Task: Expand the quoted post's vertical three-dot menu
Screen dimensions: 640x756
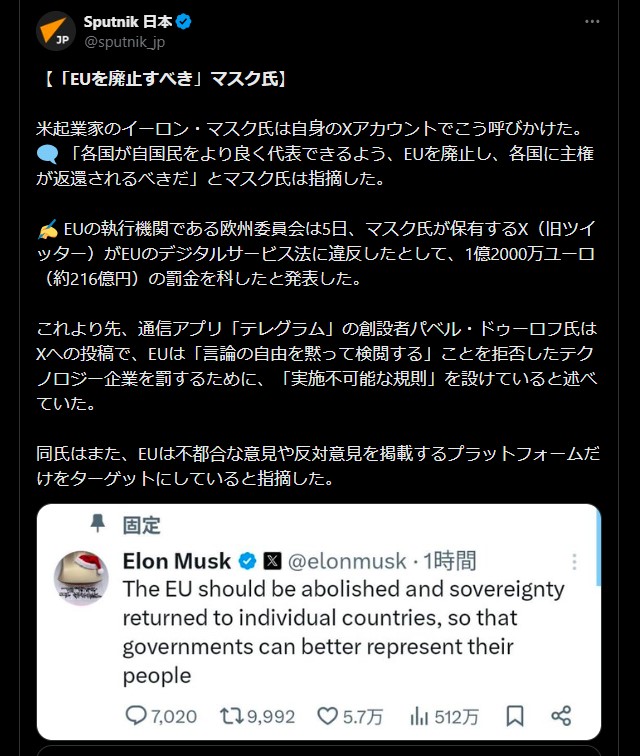Action: [x=574, y=562]
